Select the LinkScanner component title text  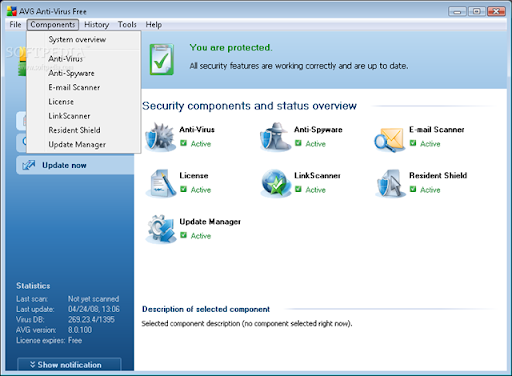click(317, 175)
